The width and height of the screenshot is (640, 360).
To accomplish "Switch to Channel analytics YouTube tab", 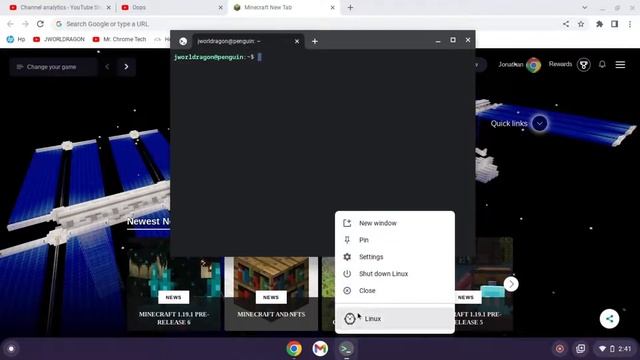I will tap(59, 7).
